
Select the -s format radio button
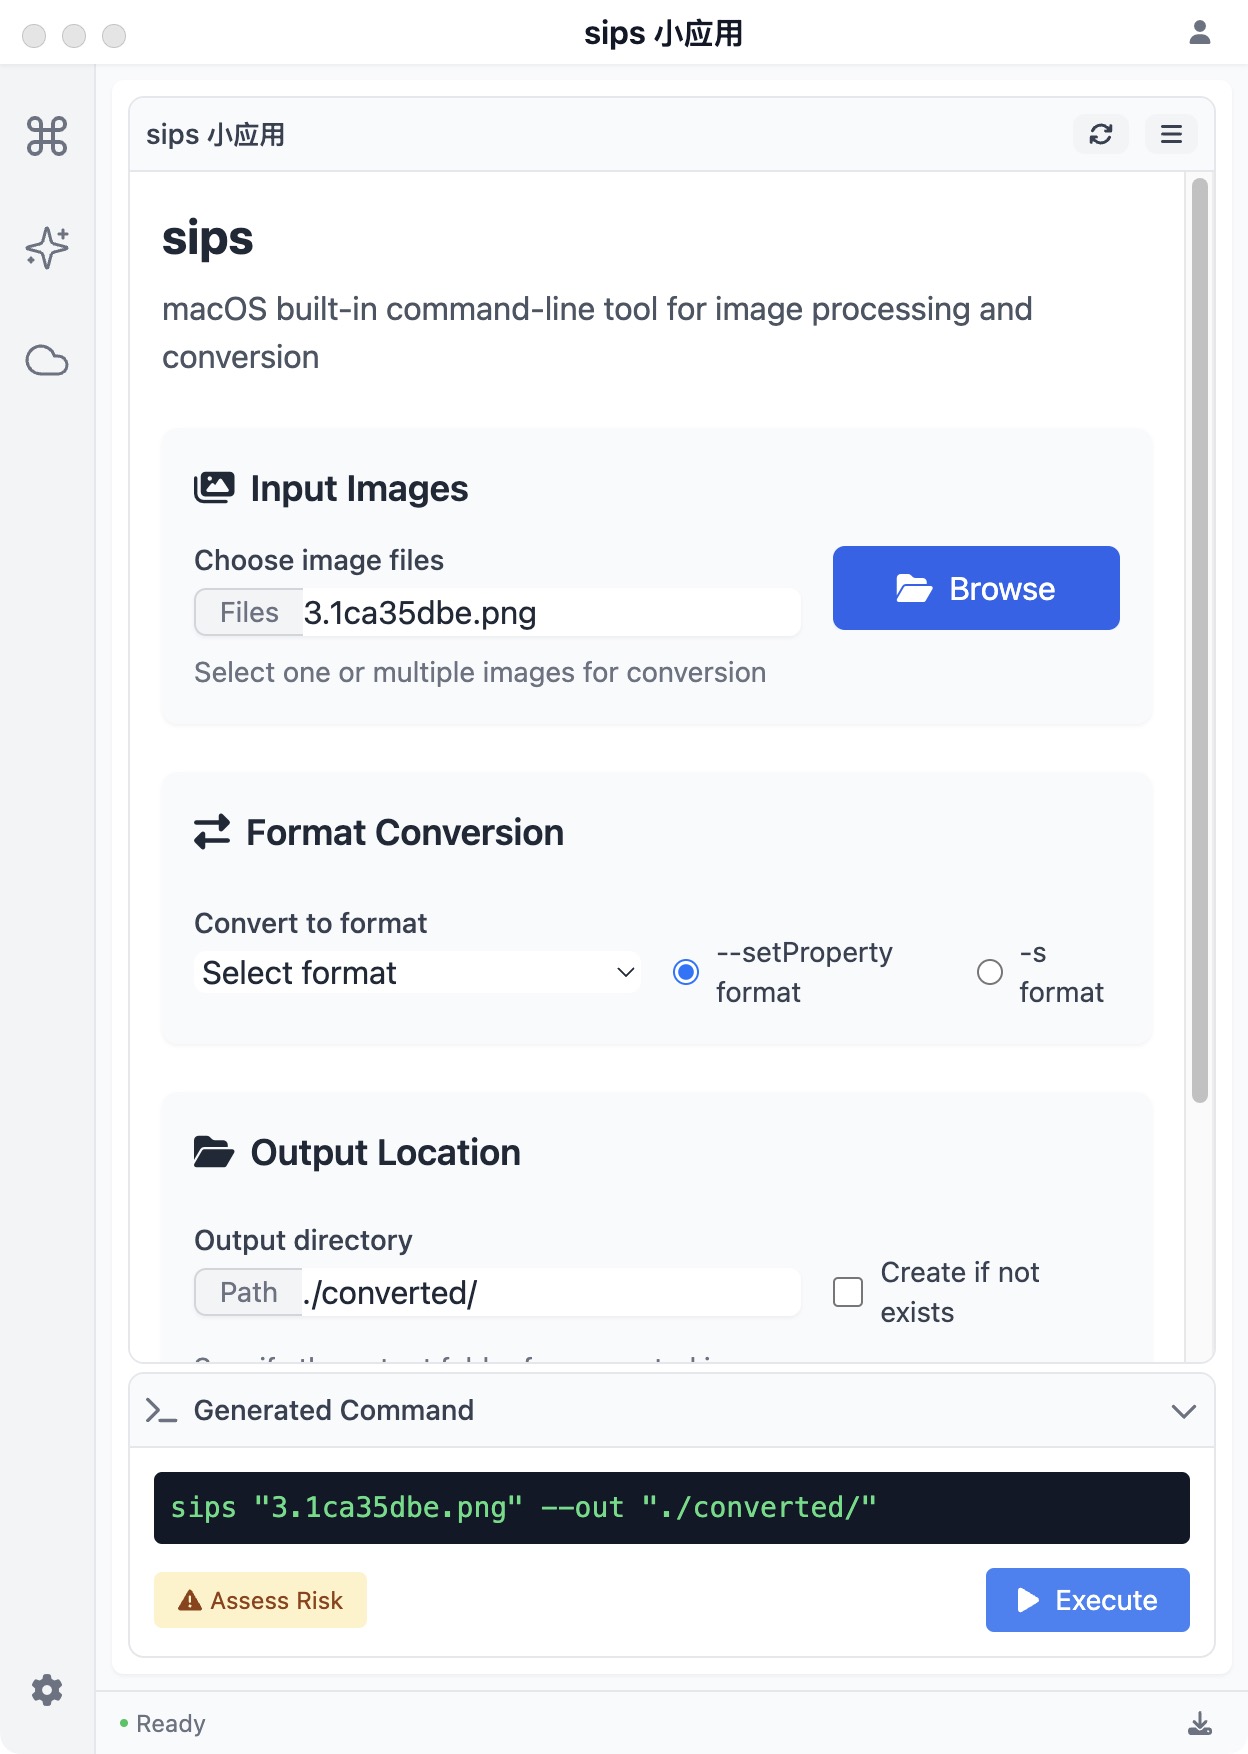(990, 972)
